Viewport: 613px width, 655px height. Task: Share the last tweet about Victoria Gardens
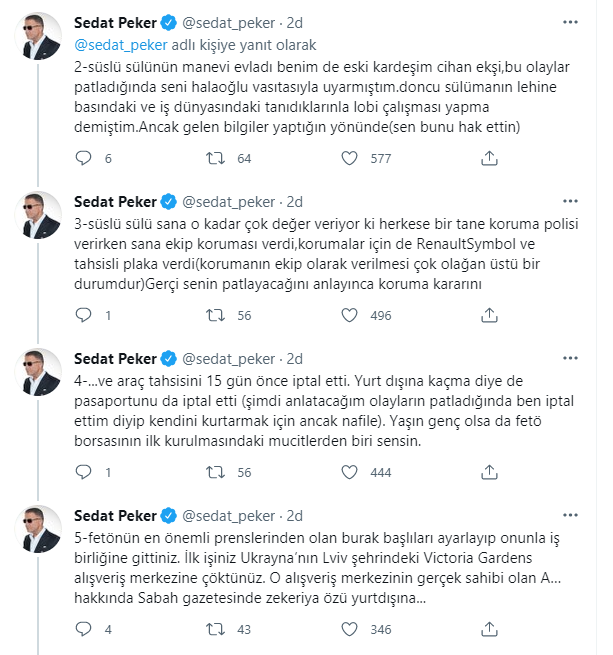point(489,630)
